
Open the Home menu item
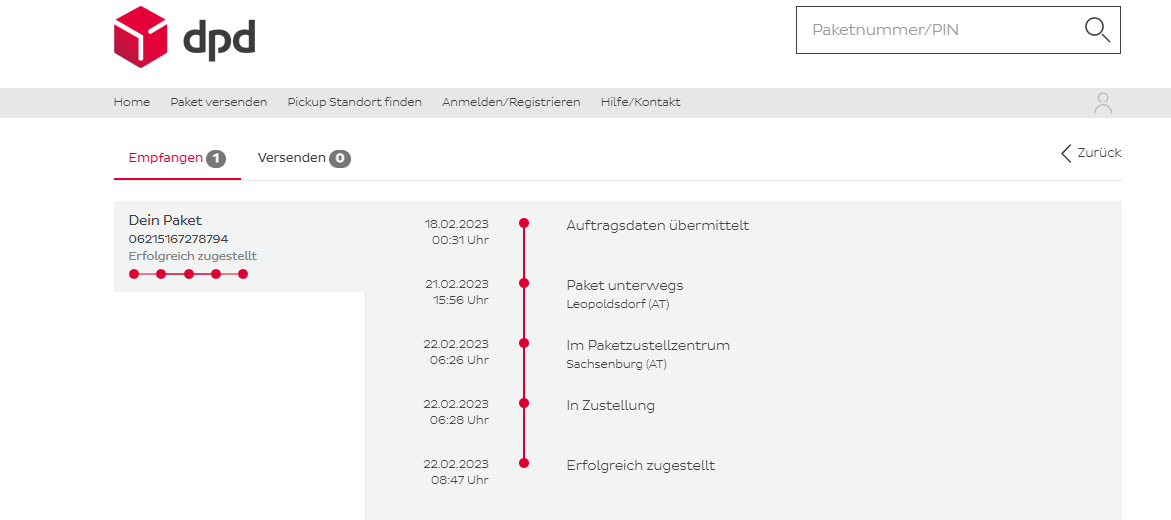[x=132, y=102]
